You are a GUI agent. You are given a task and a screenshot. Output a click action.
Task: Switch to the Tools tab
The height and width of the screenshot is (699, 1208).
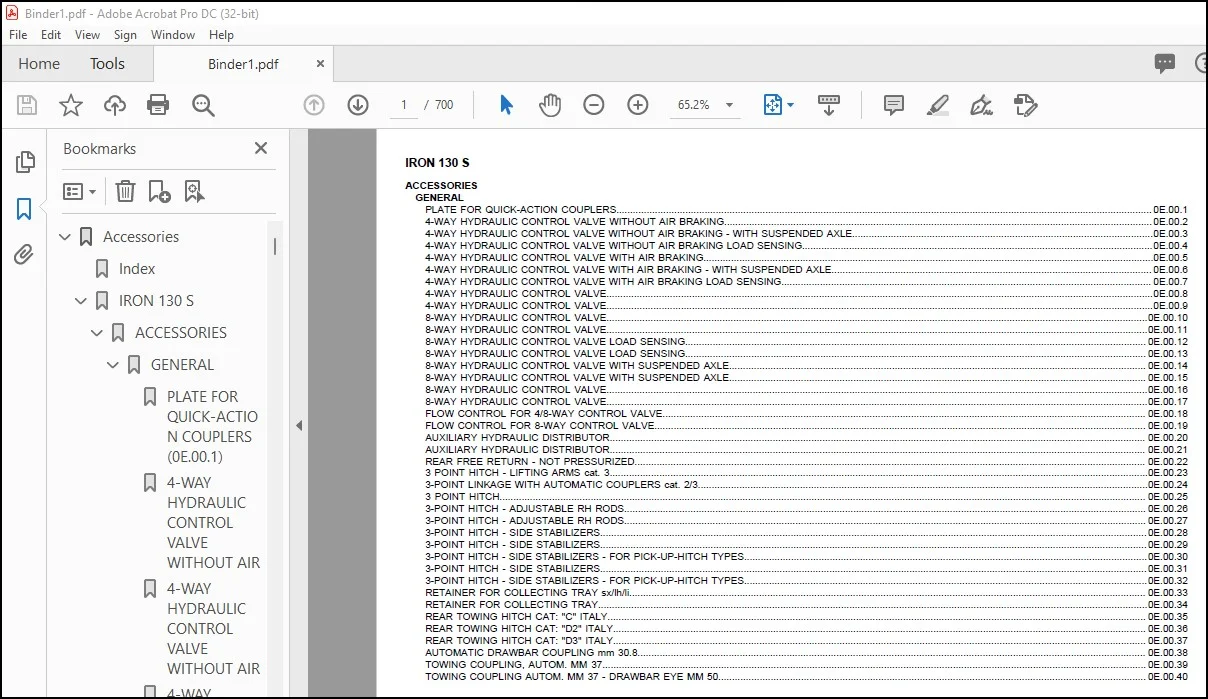tap(107, 63)
